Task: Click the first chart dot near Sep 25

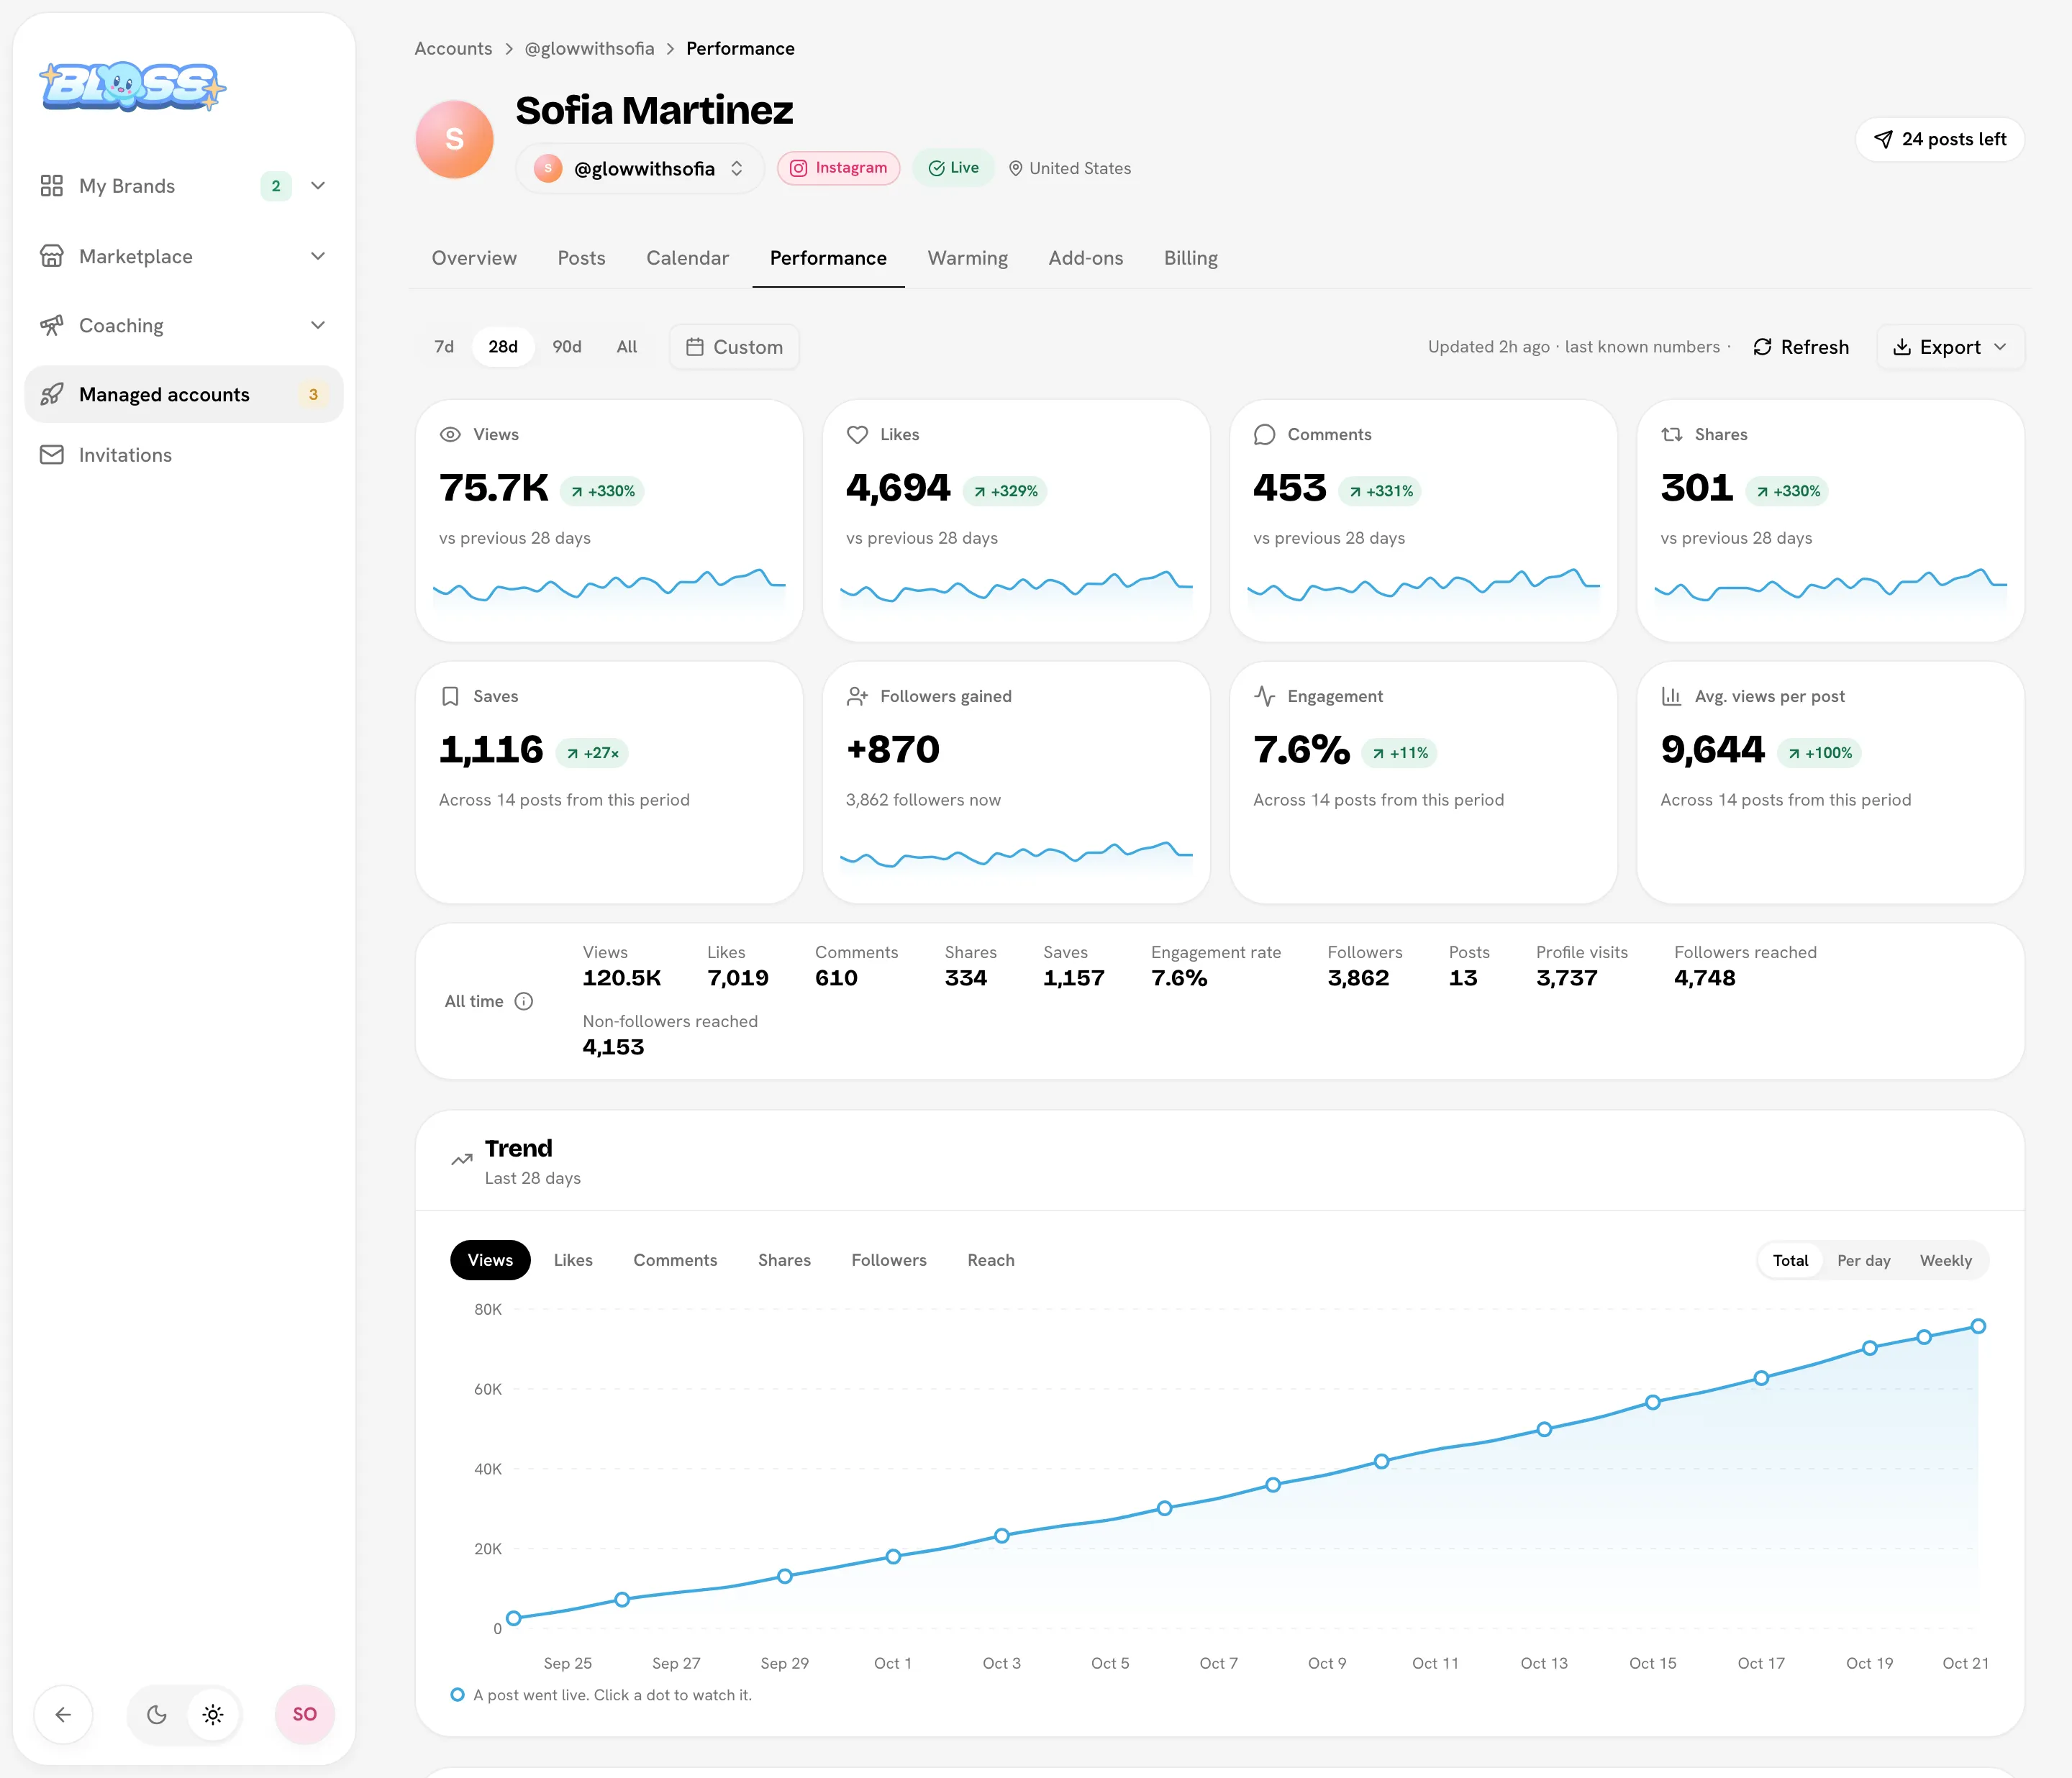Action: (514, 1618)
